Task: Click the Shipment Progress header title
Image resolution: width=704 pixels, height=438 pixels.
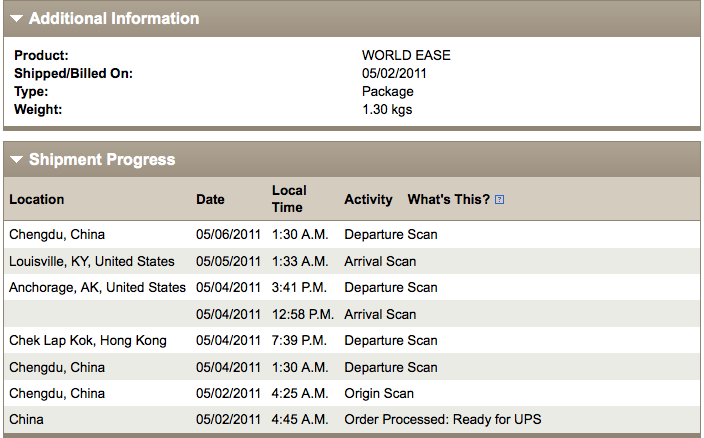Action: coord(102,160)
